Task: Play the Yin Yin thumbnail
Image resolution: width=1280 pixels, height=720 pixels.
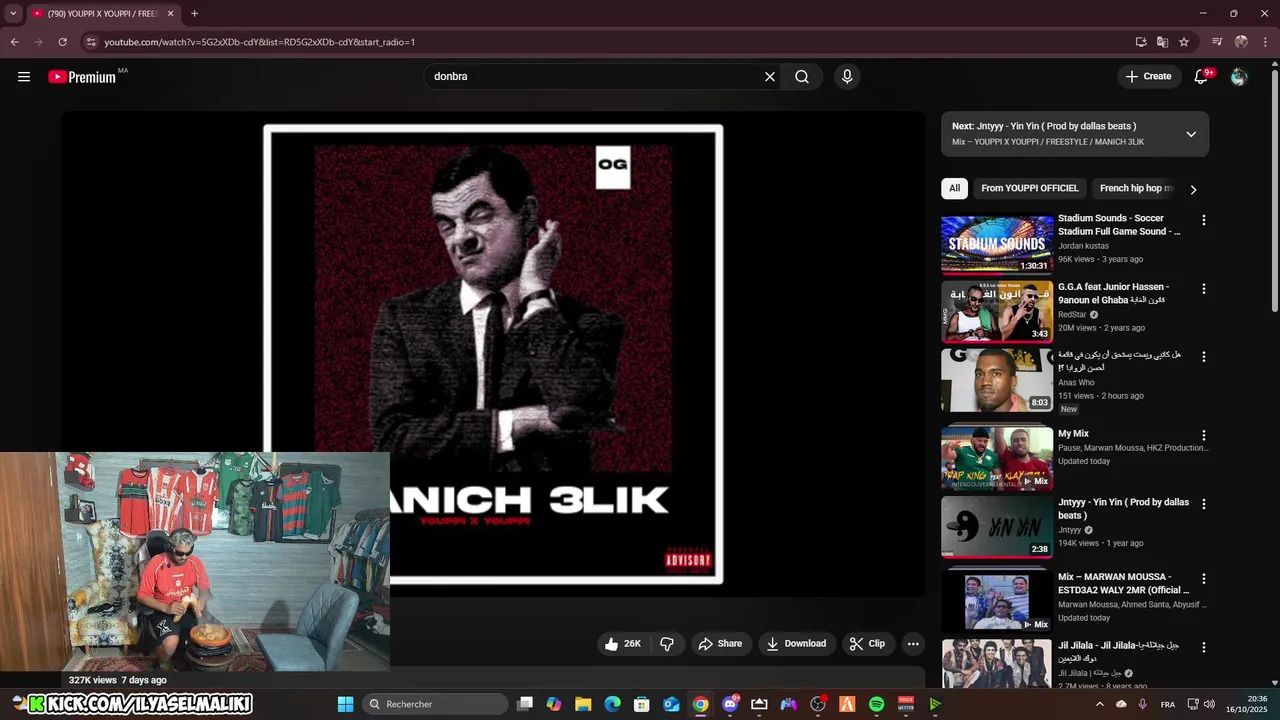Action: click(997, 527)
